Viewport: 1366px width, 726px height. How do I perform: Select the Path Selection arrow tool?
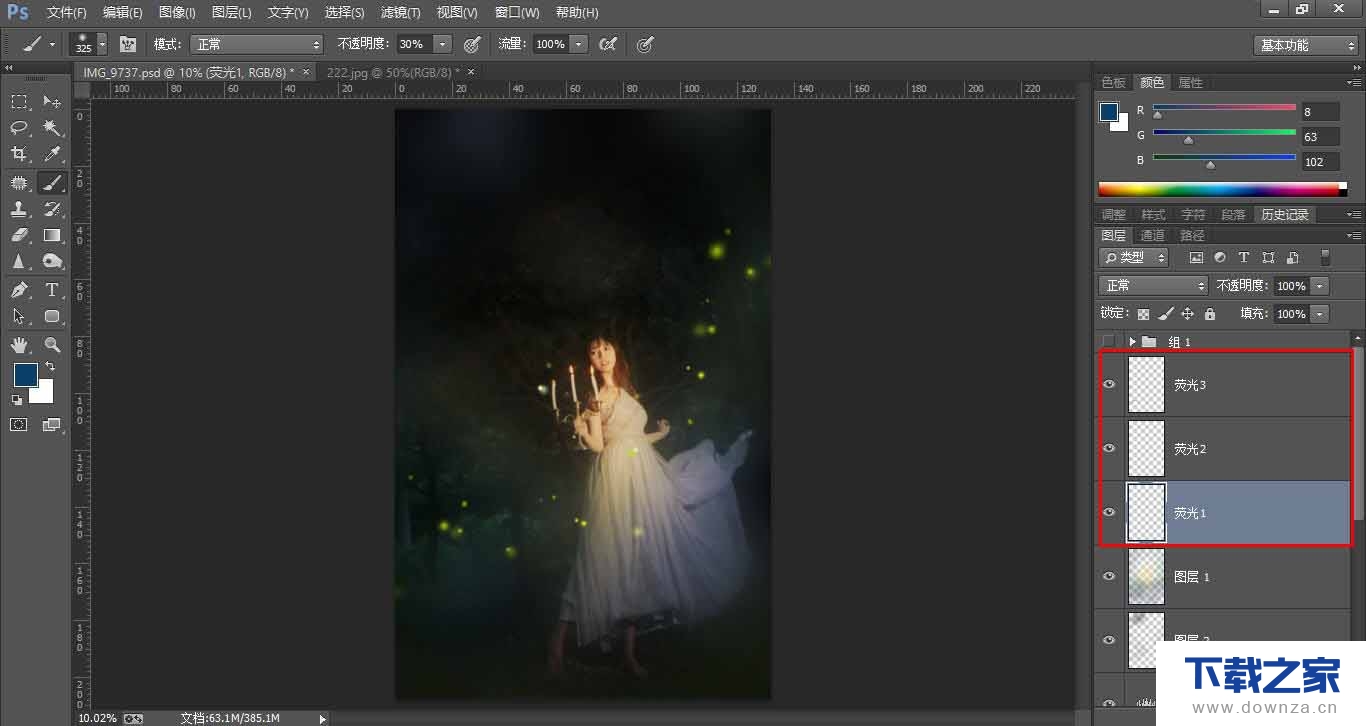[19, 316]
